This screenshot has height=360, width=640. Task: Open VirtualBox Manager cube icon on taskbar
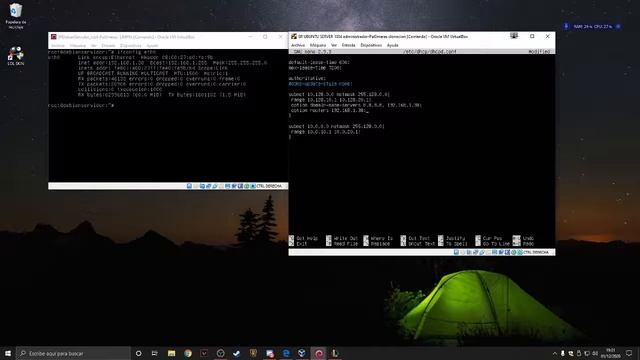coord(302,353)
